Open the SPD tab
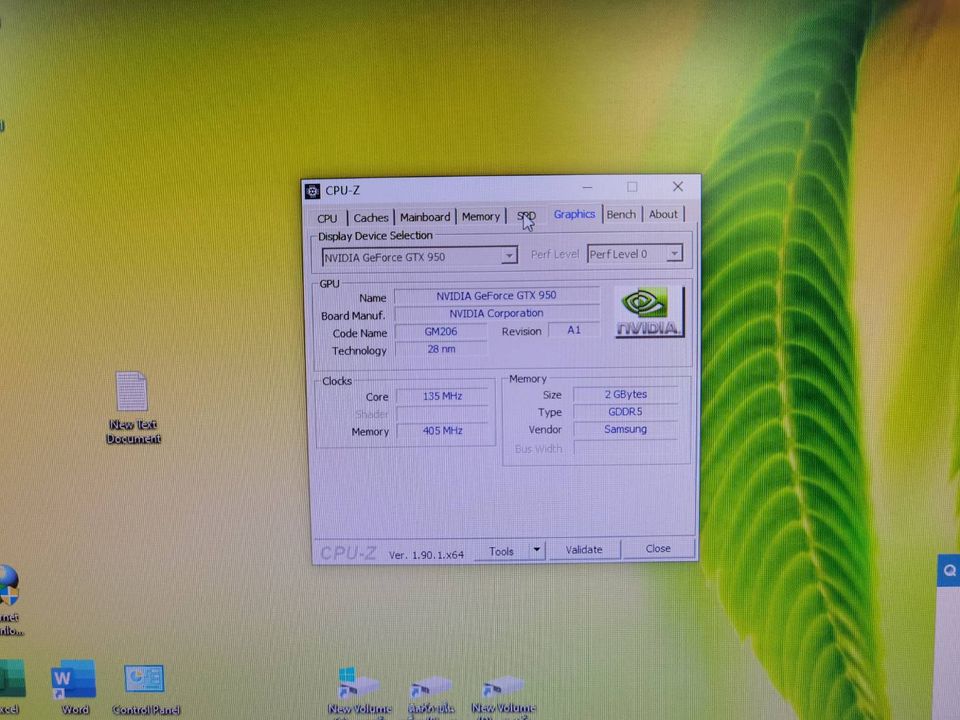Viewport: 960px width, 720px height. click(526, 216)
